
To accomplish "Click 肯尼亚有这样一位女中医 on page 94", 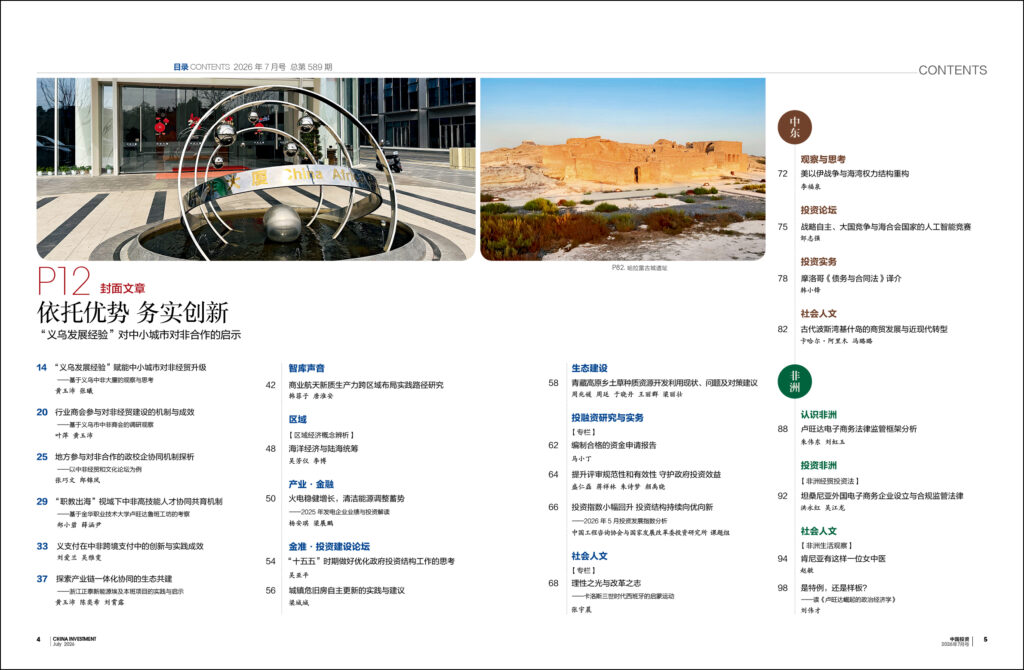I will click(843, 559).
